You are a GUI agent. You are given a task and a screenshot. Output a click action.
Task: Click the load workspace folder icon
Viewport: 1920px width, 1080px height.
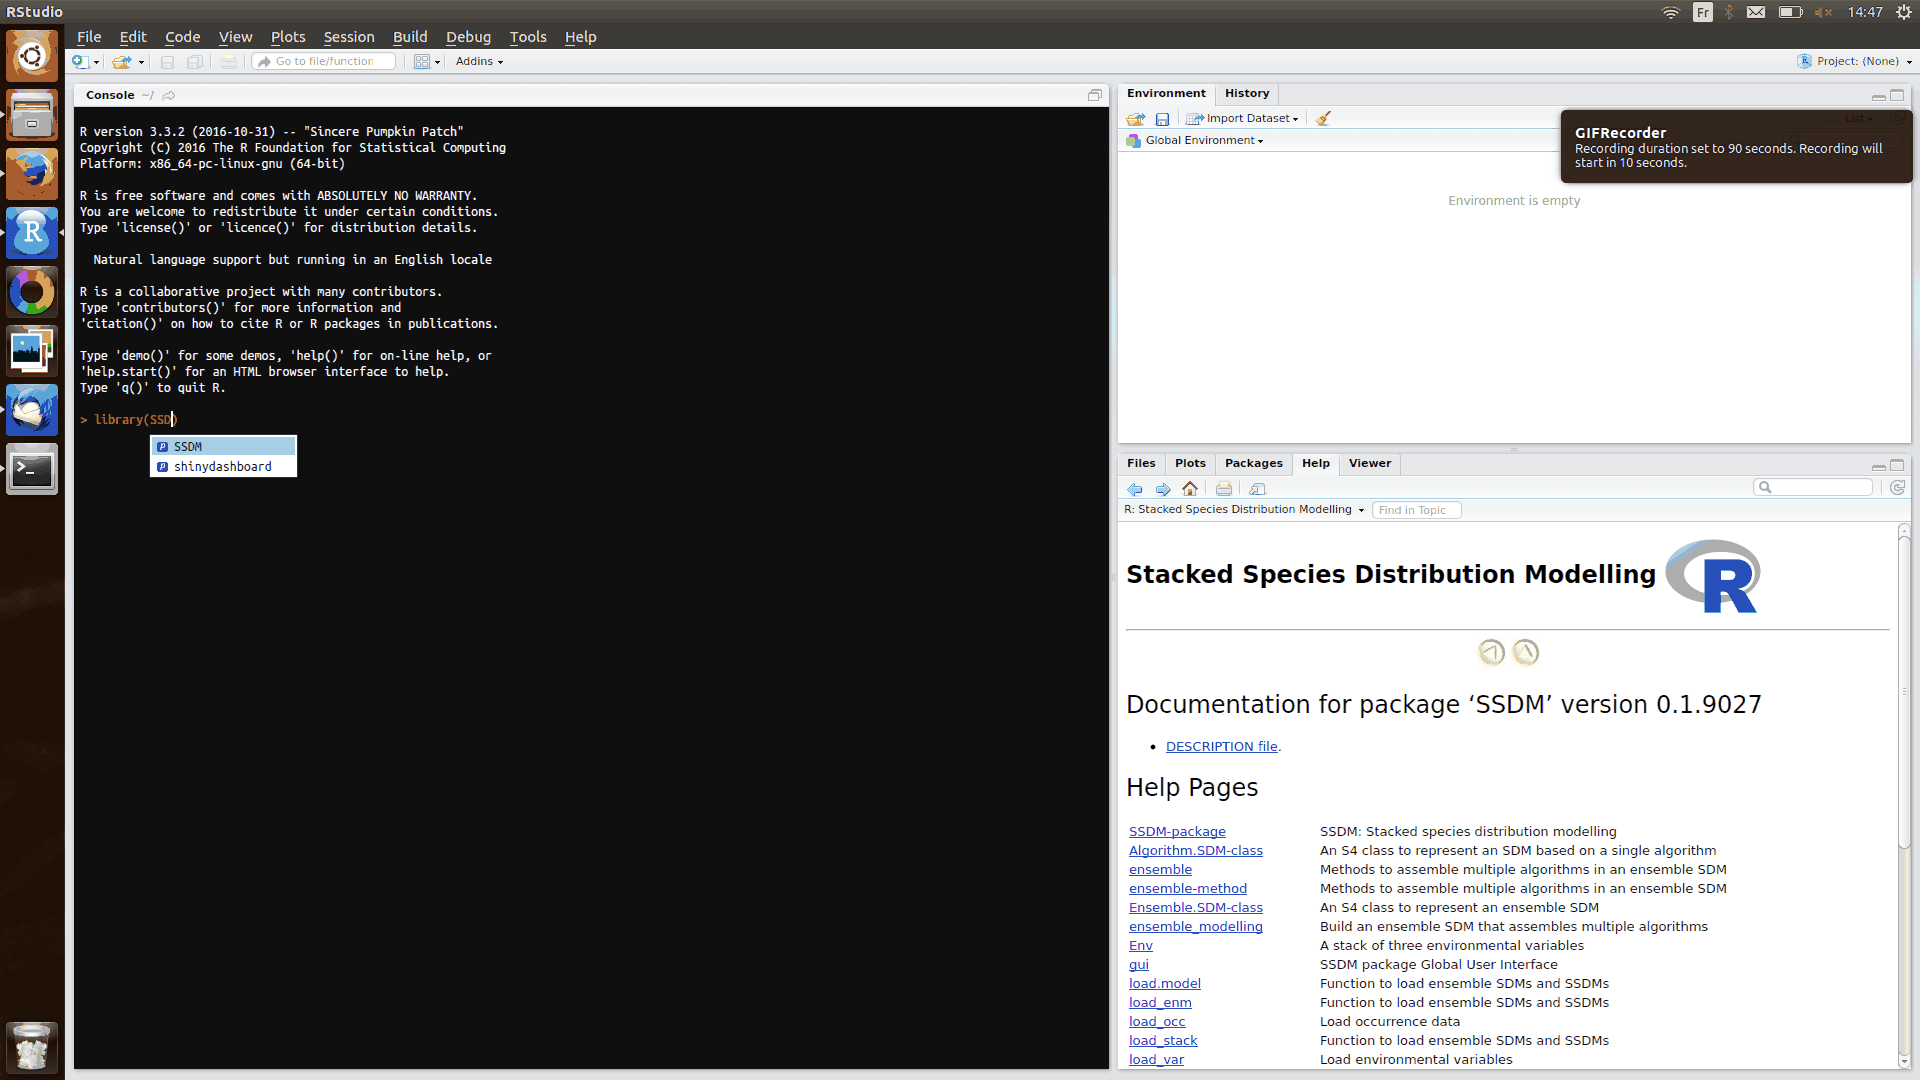1135,118
